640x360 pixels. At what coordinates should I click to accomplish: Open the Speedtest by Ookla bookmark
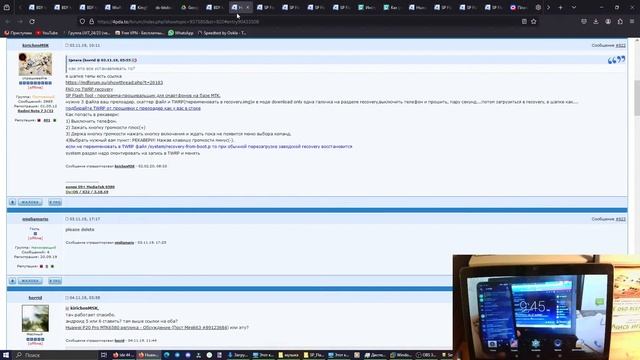[x=222, y=33]
